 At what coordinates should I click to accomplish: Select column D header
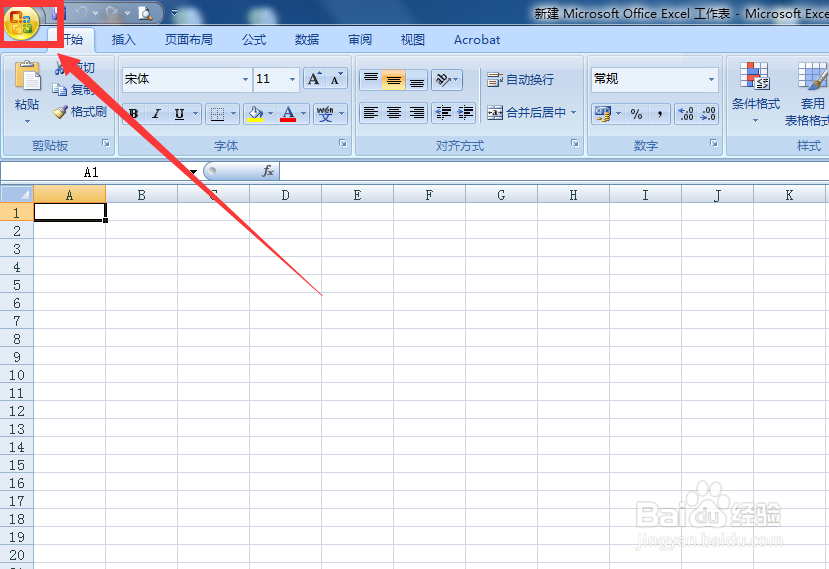coord(285,195)
